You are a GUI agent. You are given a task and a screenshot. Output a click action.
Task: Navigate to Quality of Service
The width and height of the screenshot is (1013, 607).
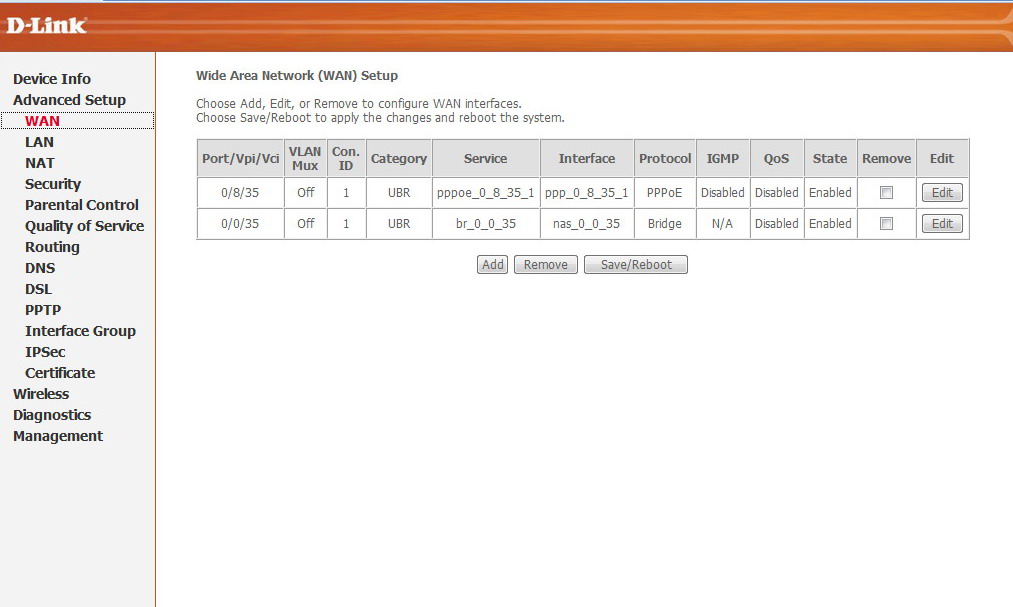(84, 226)
